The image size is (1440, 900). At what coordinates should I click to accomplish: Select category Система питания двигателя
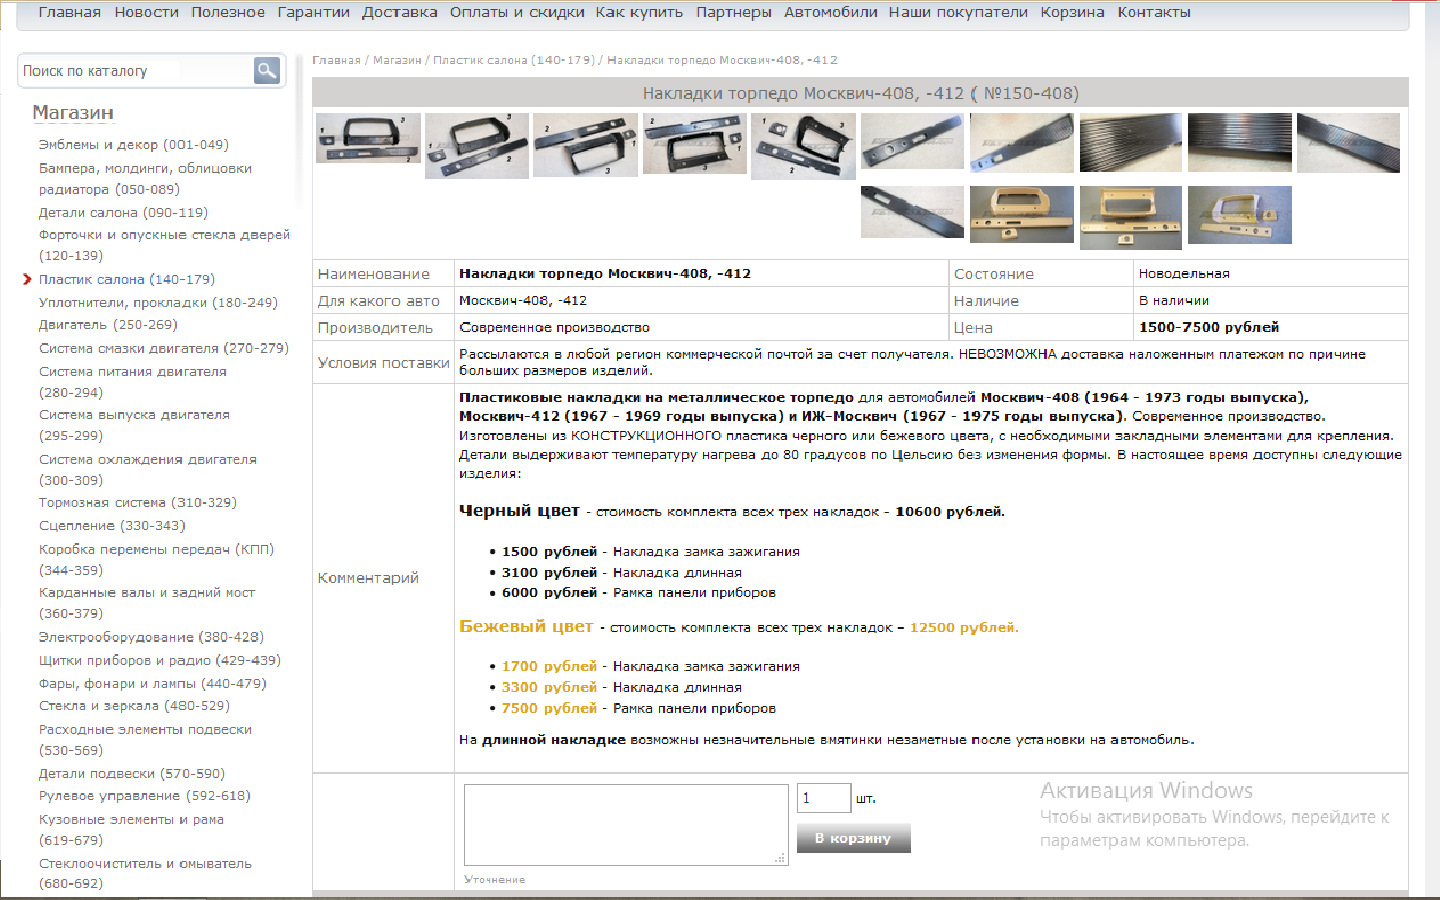pyautogui.click(x=132, y=382)
